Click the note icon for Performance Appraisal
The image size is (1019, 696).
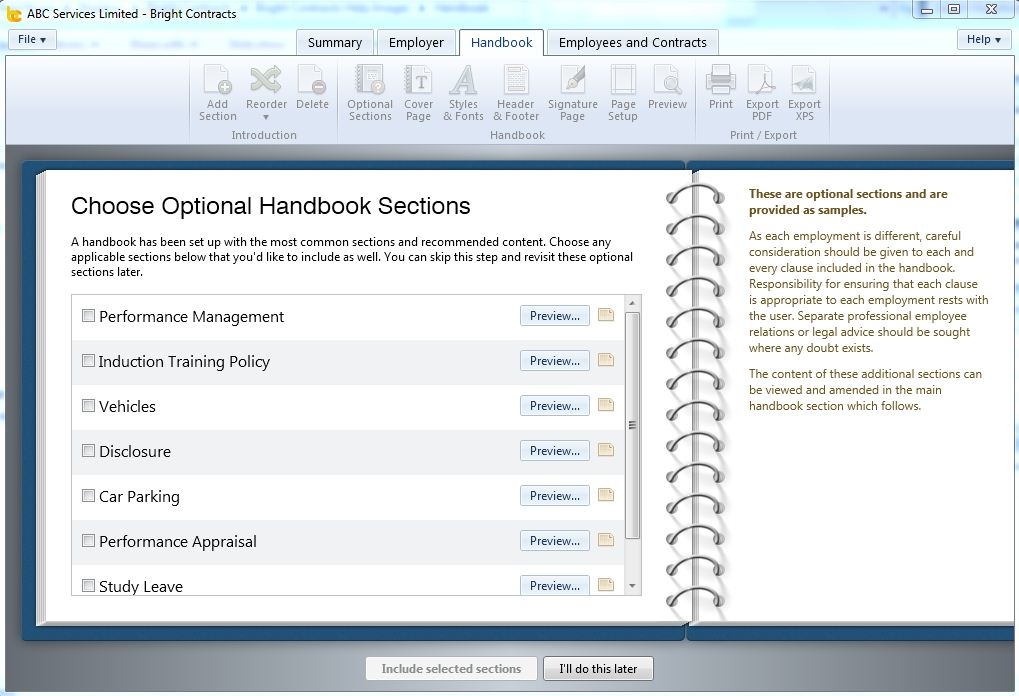pyautogui.click(x=606, y=540)
